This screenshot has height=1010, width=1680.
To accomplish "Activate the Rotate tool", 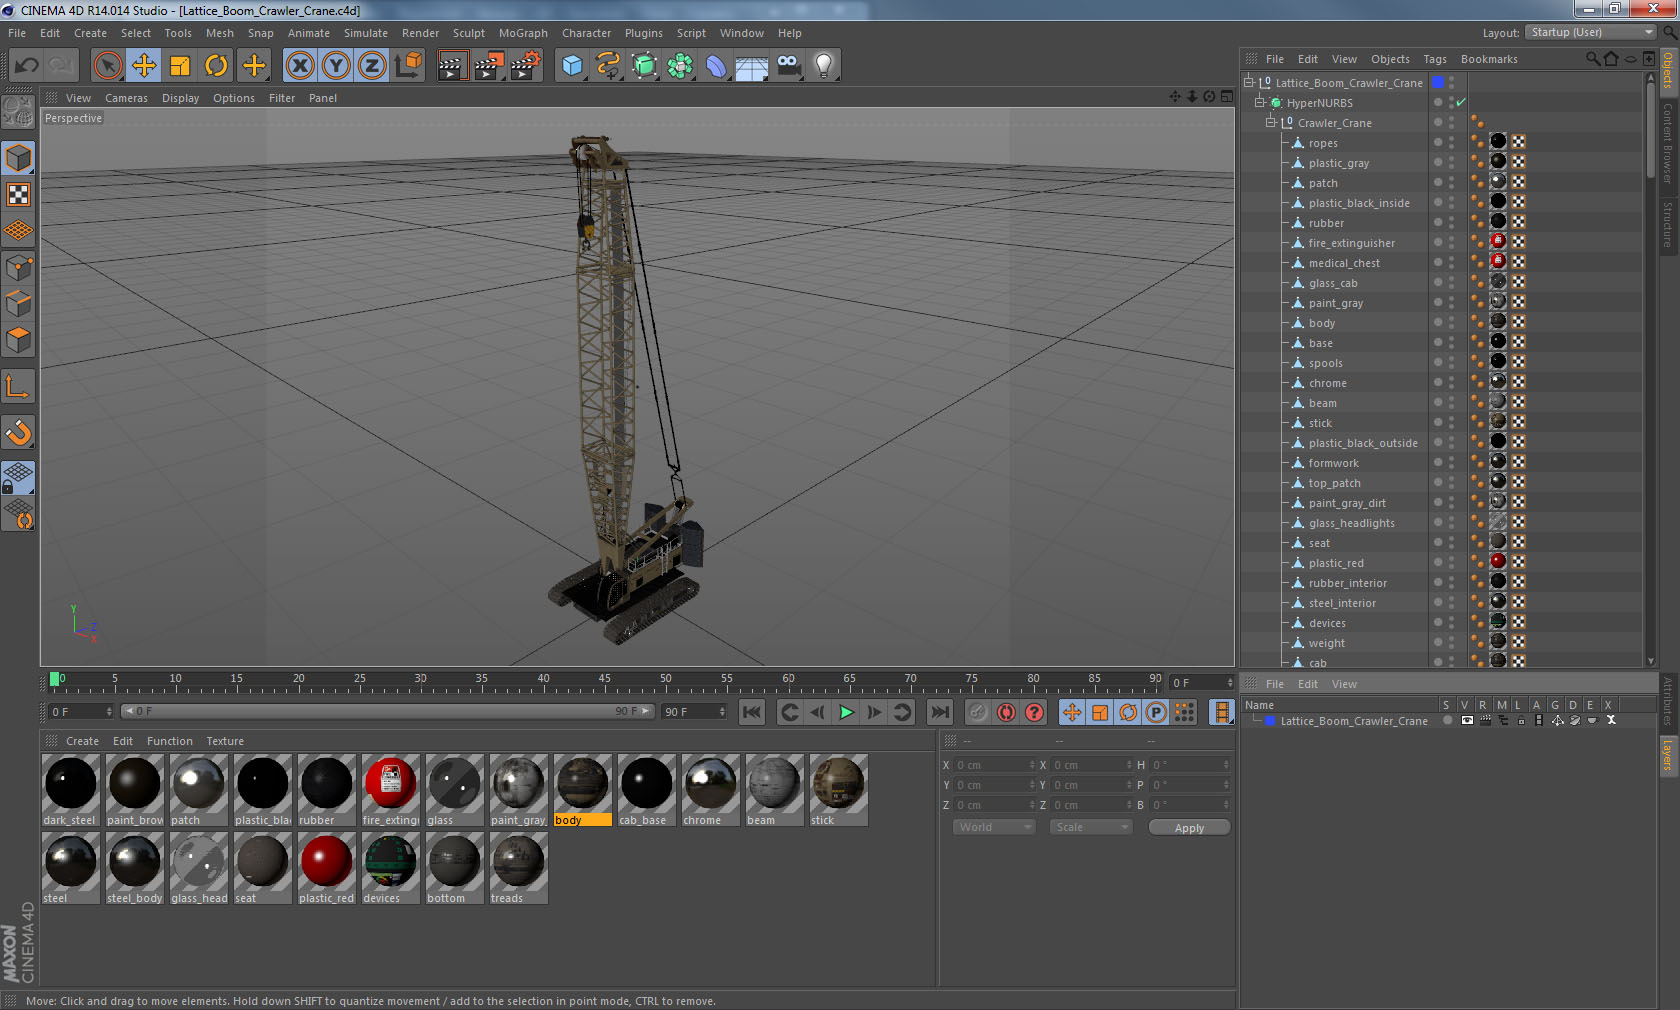I will [x=216, y=66].
